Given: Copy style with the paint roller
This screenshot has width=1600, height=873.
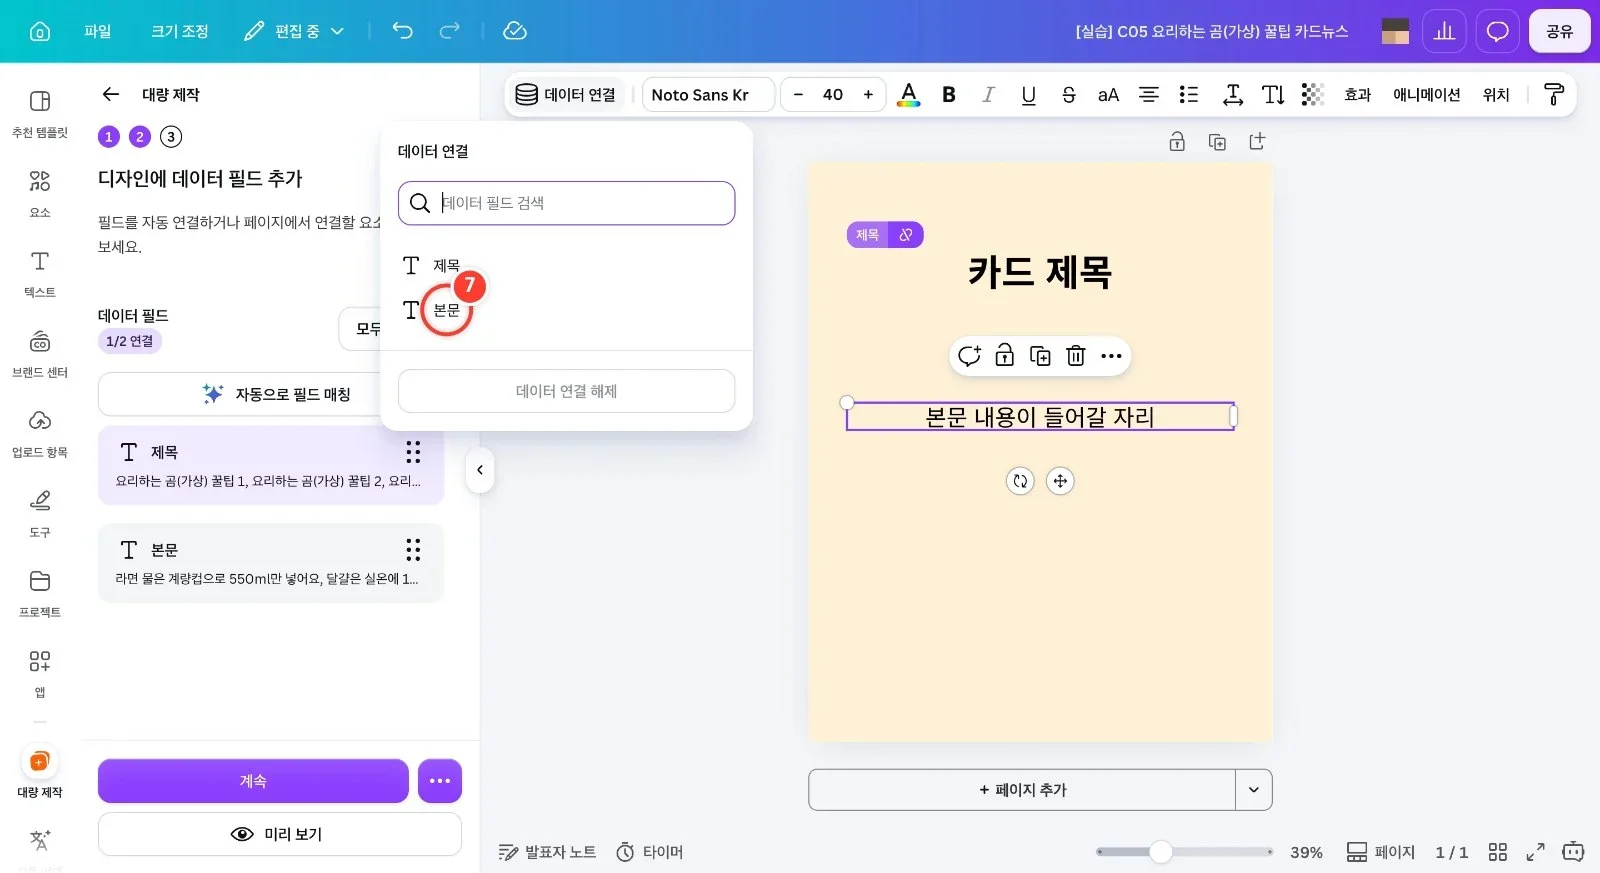Looking at the screenshot, I should click(1553, 95).
